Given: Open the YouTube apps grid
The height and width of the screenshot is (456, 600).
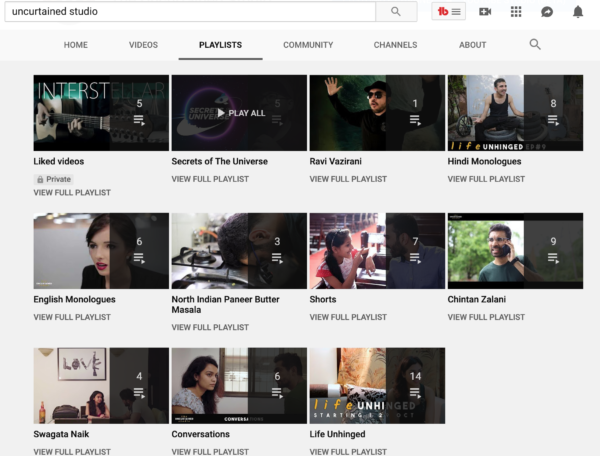Looking at the screenshot, I should [x=516, y=12].
